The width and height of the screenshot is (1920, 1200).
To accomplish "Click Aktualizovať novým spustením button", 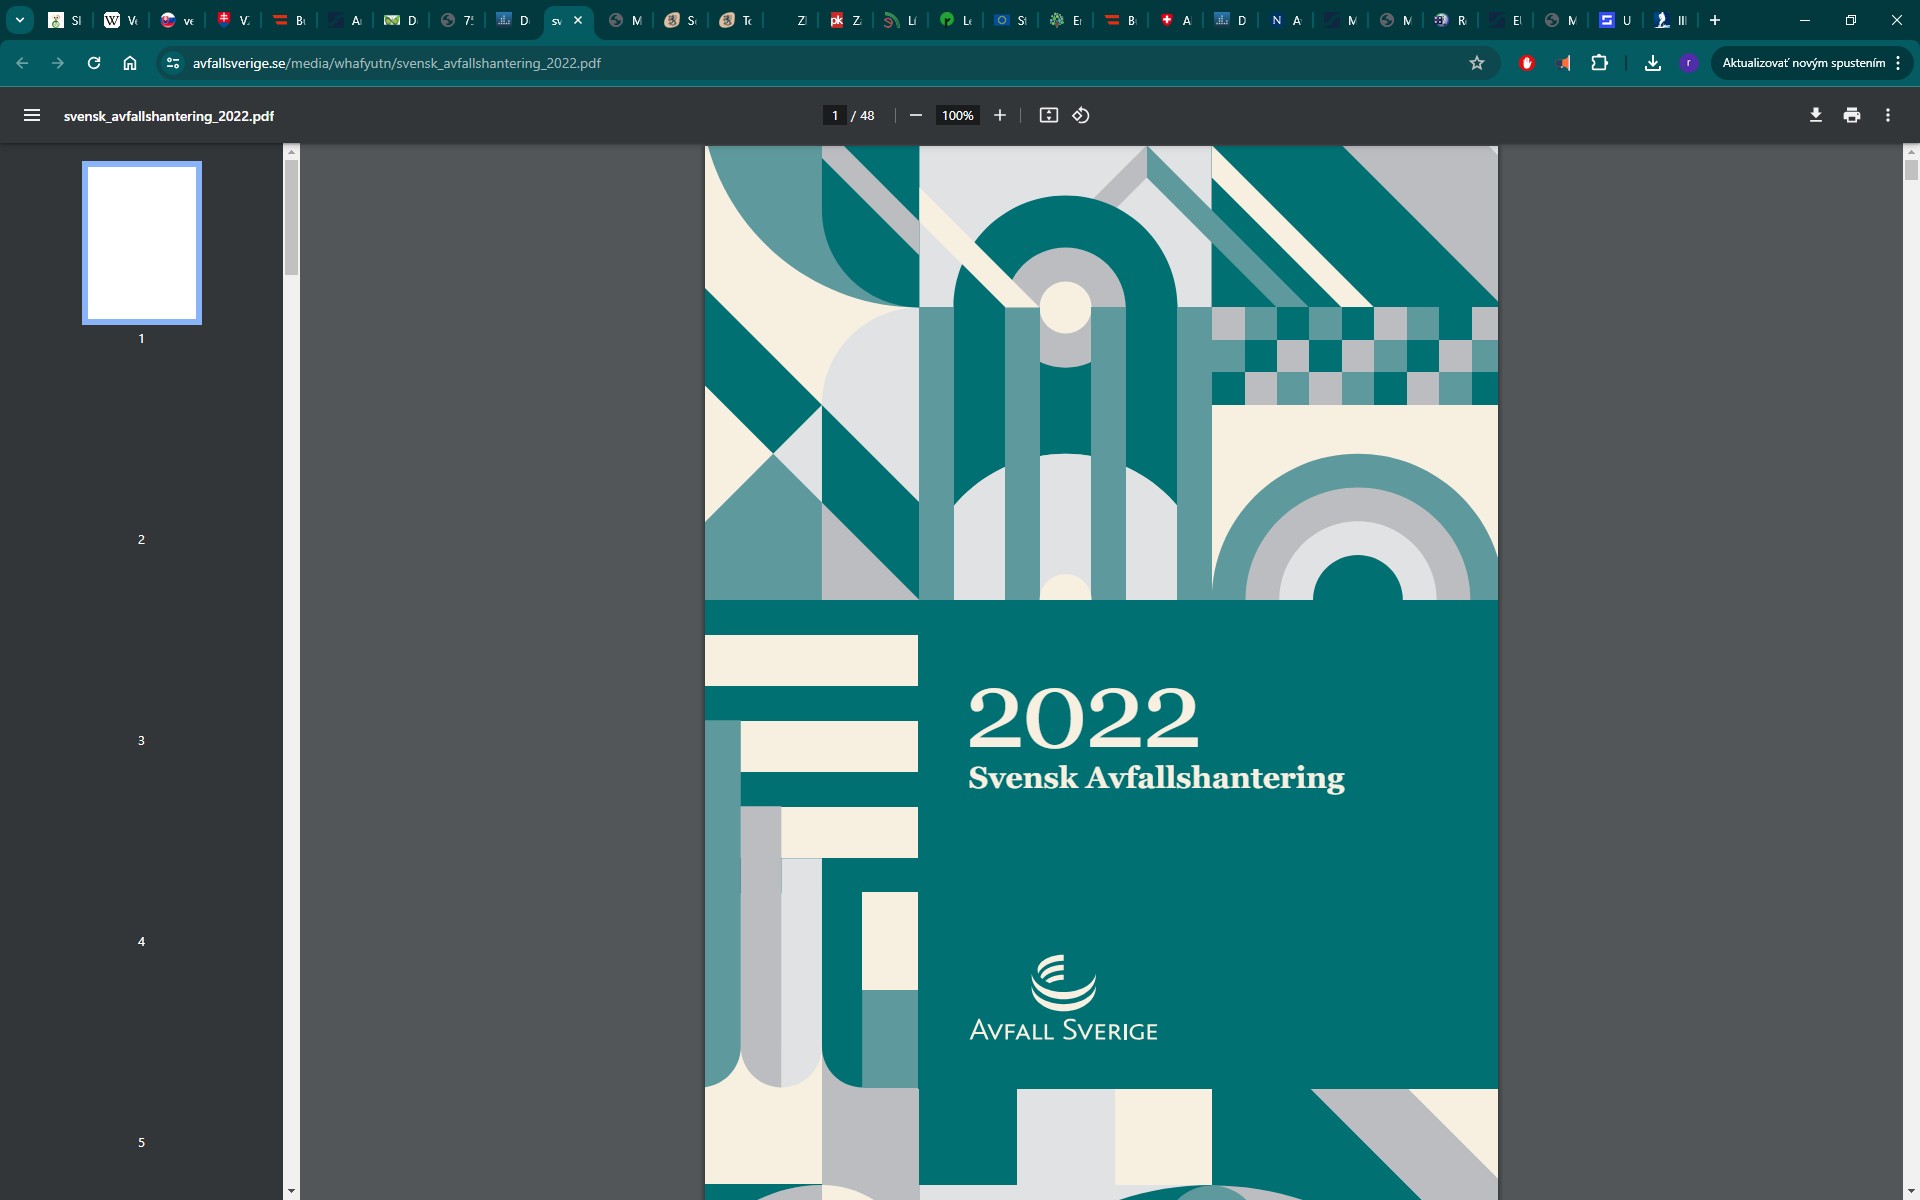I will coord(1803,63).
